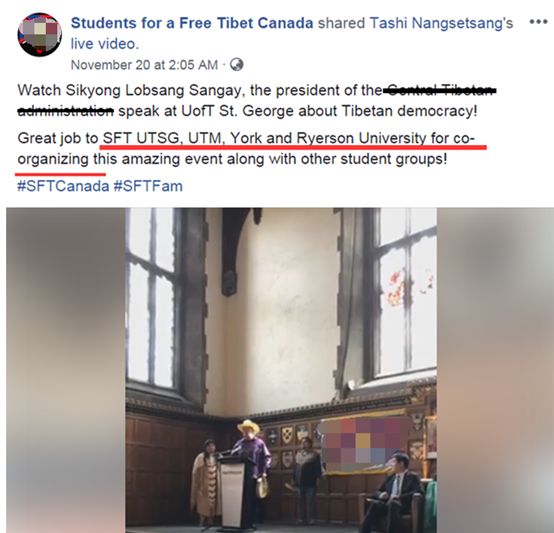Image resolution: width=554 pixels, height=533 pixels.
Task: Click the public globe privacy icon
Action: click(236, 65)
